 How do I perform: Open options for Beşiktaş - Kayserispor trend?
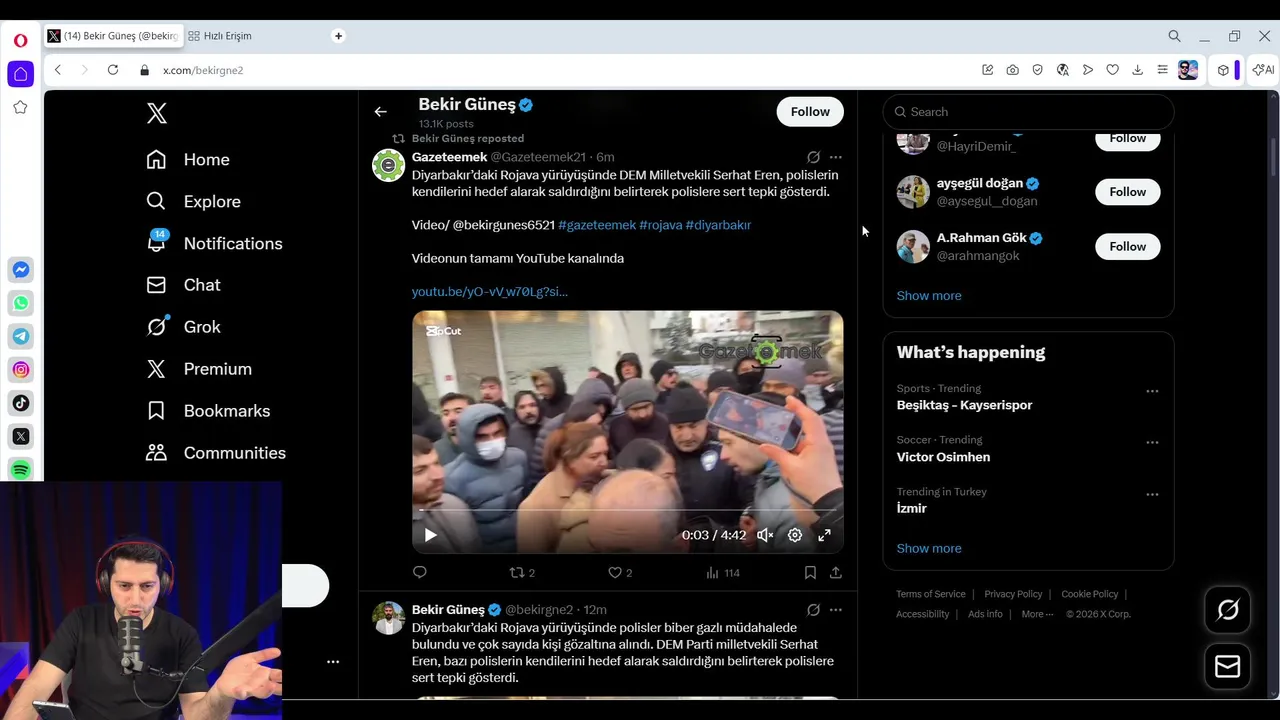[x=1152, y=391]
